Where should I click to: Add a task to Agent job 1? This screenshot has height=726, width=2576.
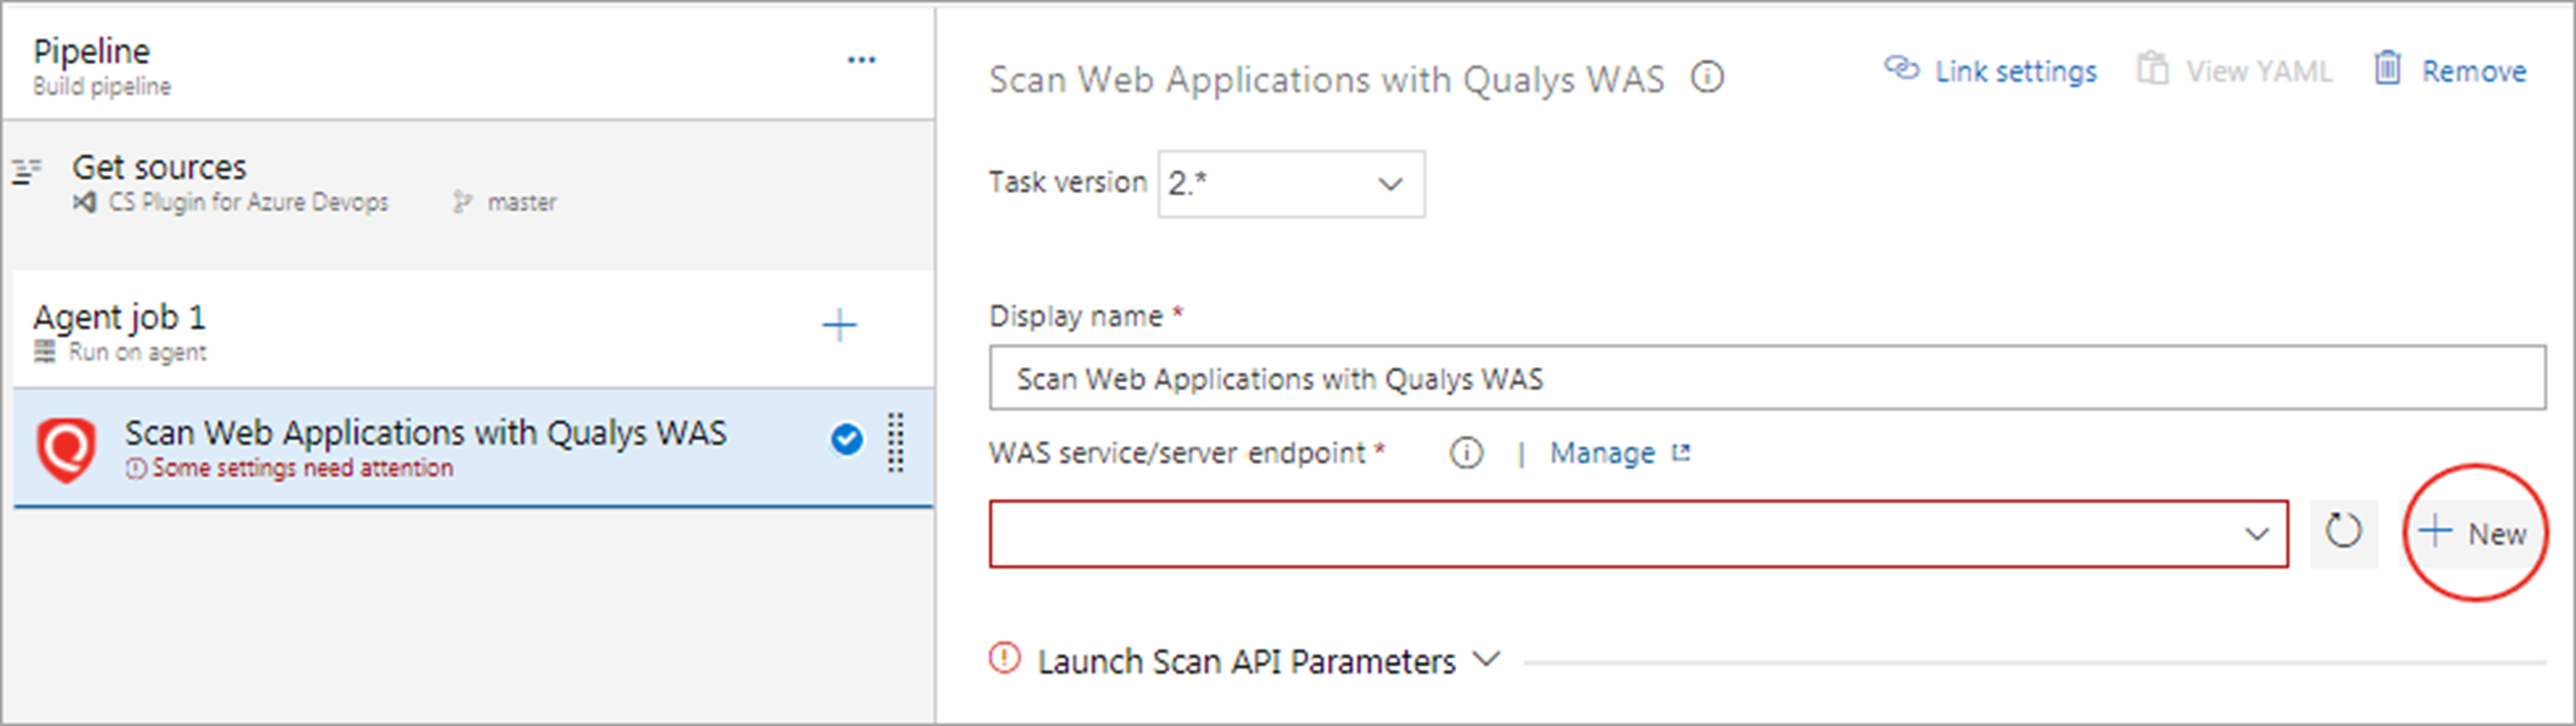tap(839, 325)
